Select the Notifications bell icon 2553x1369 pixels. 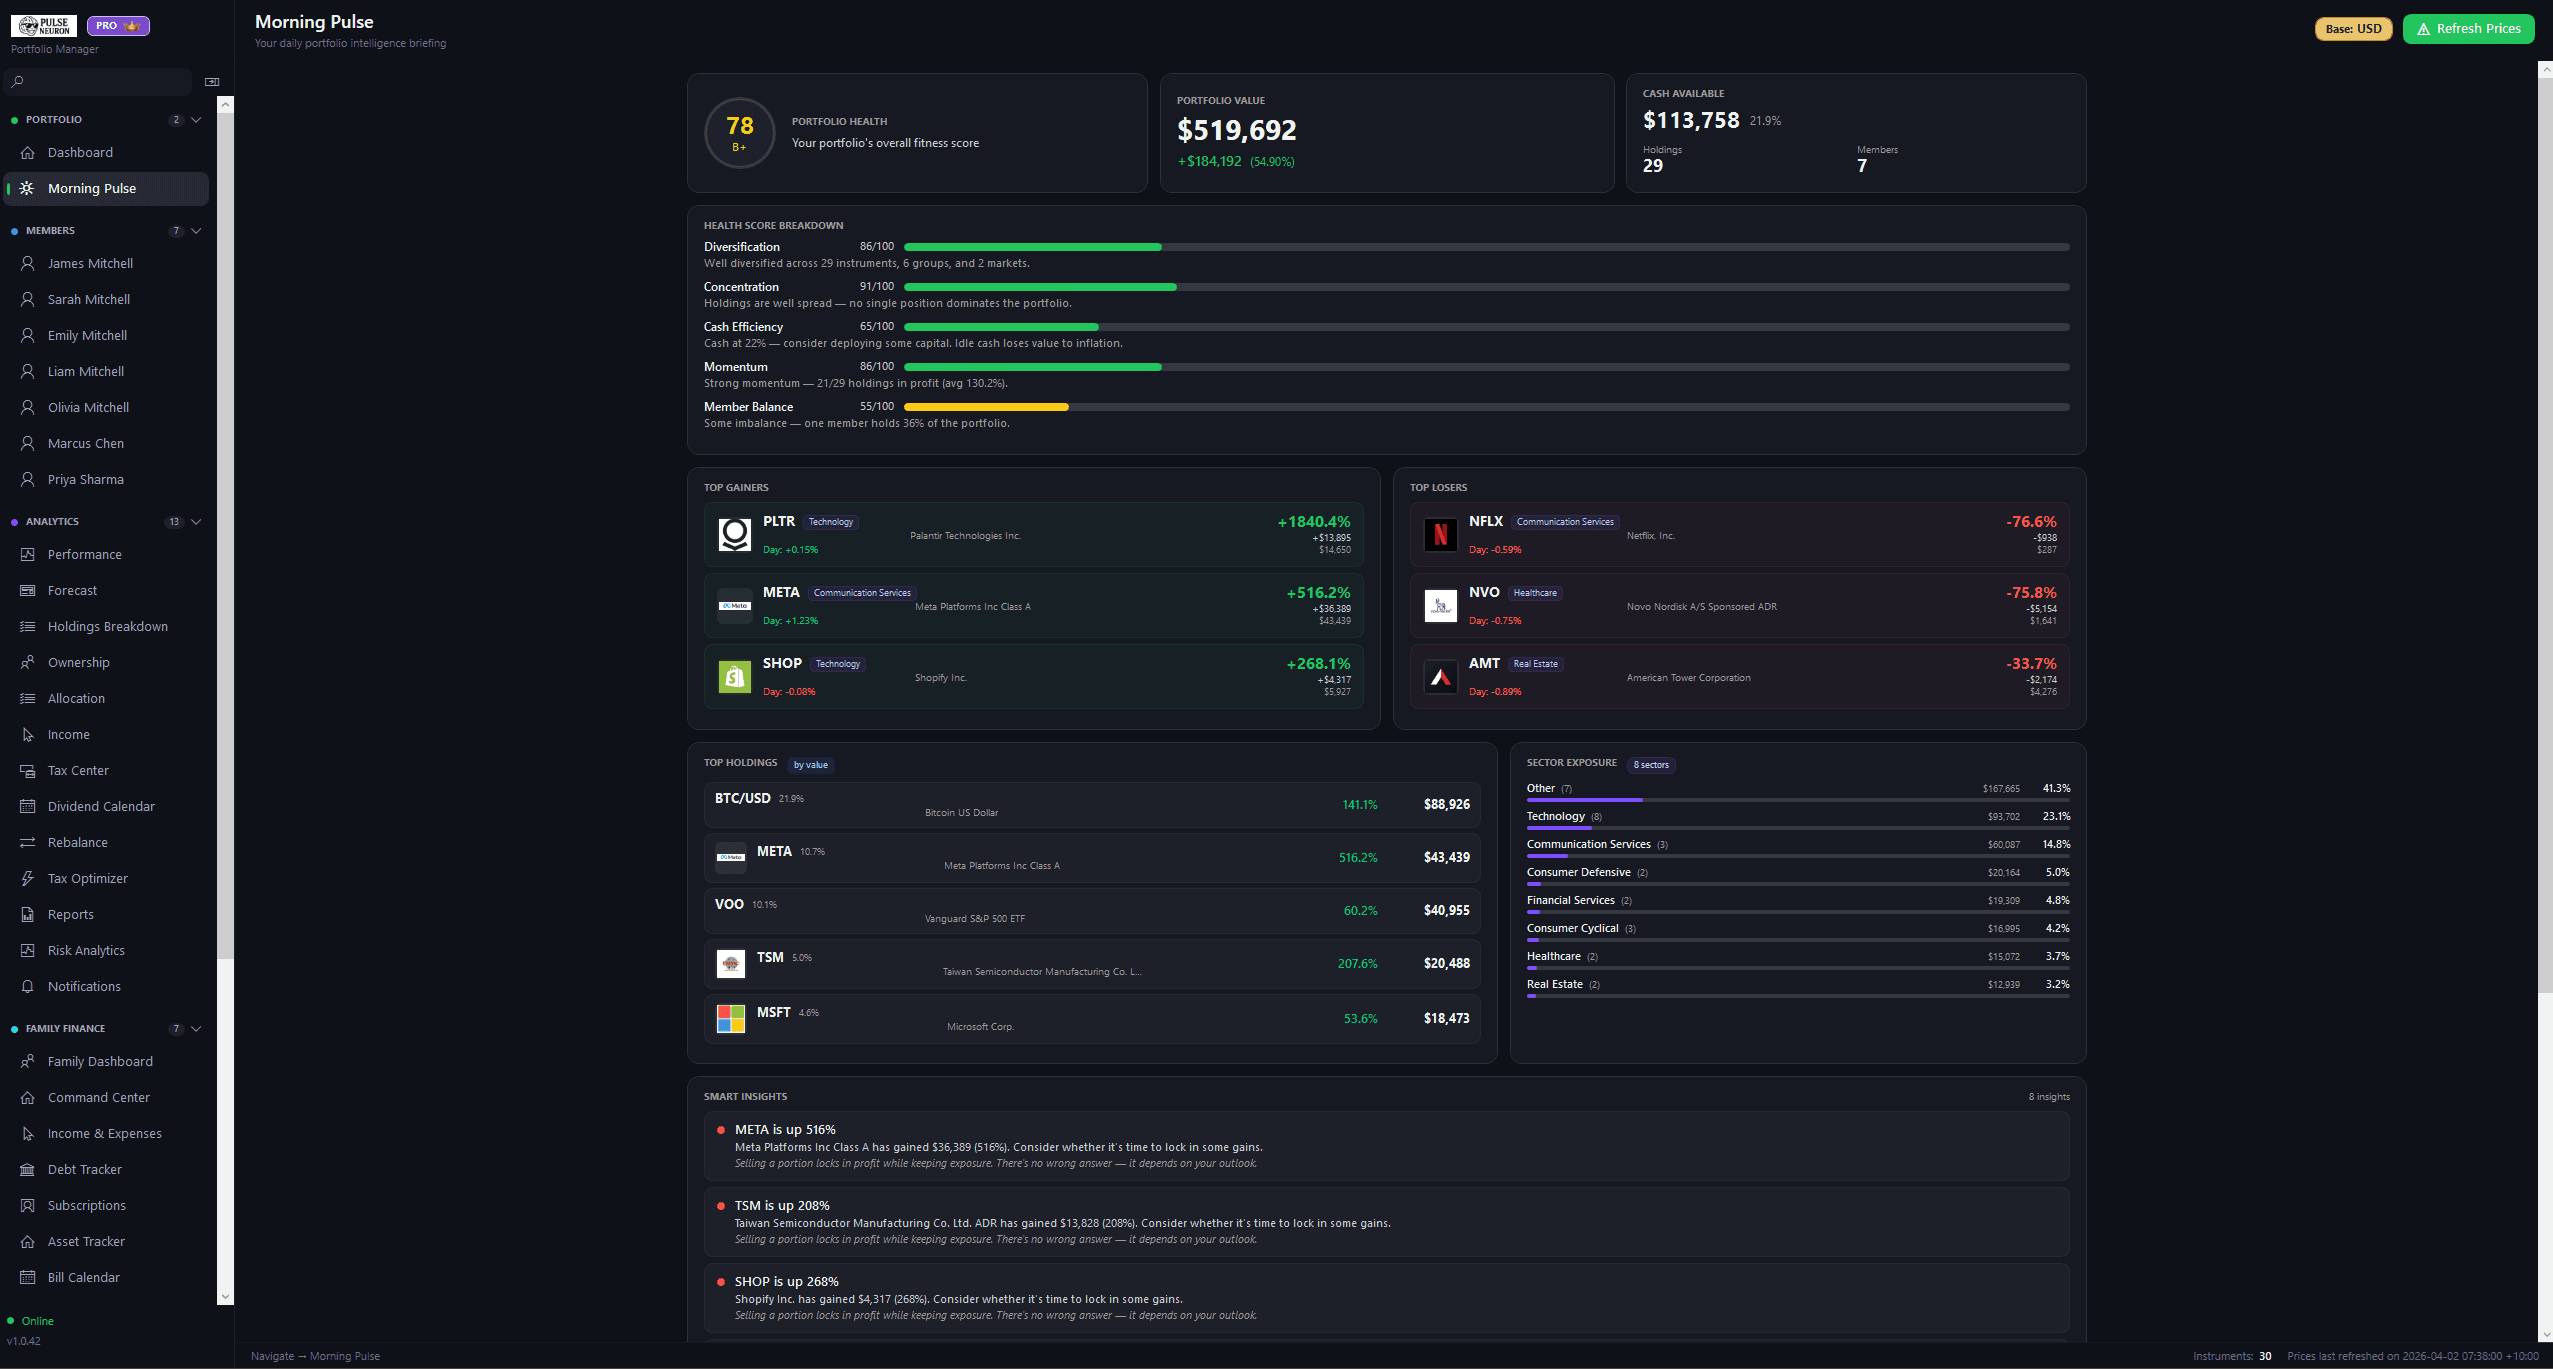click(x=28, y=986)
